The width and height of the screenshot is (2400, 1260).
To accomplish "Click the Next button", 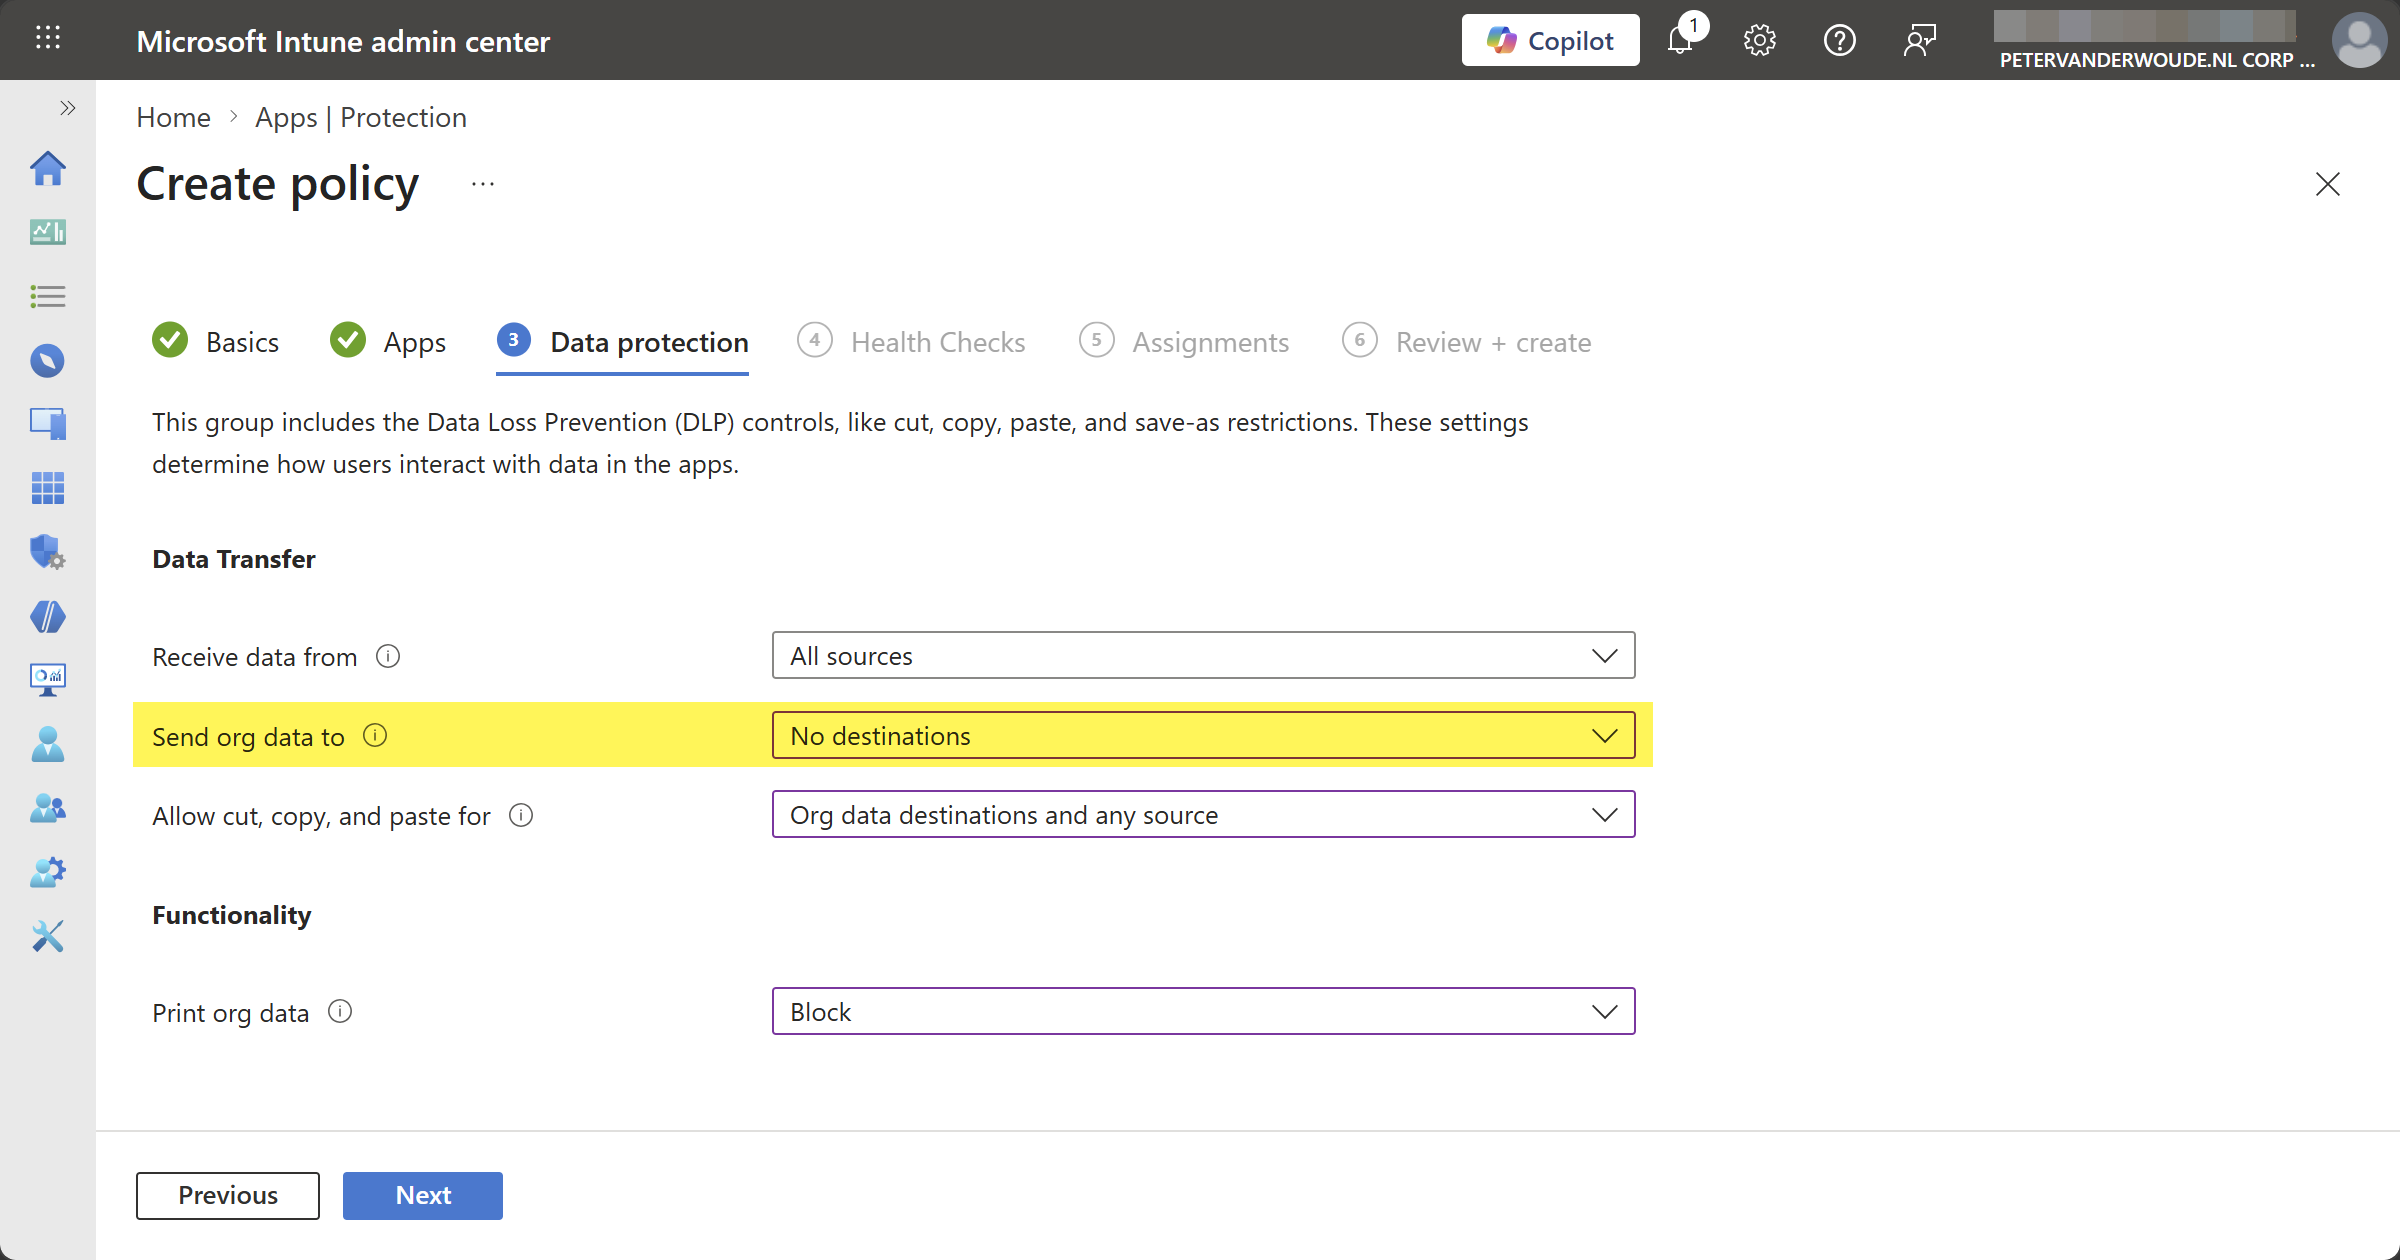I will pyautogui.click(x=422, y=1195).
